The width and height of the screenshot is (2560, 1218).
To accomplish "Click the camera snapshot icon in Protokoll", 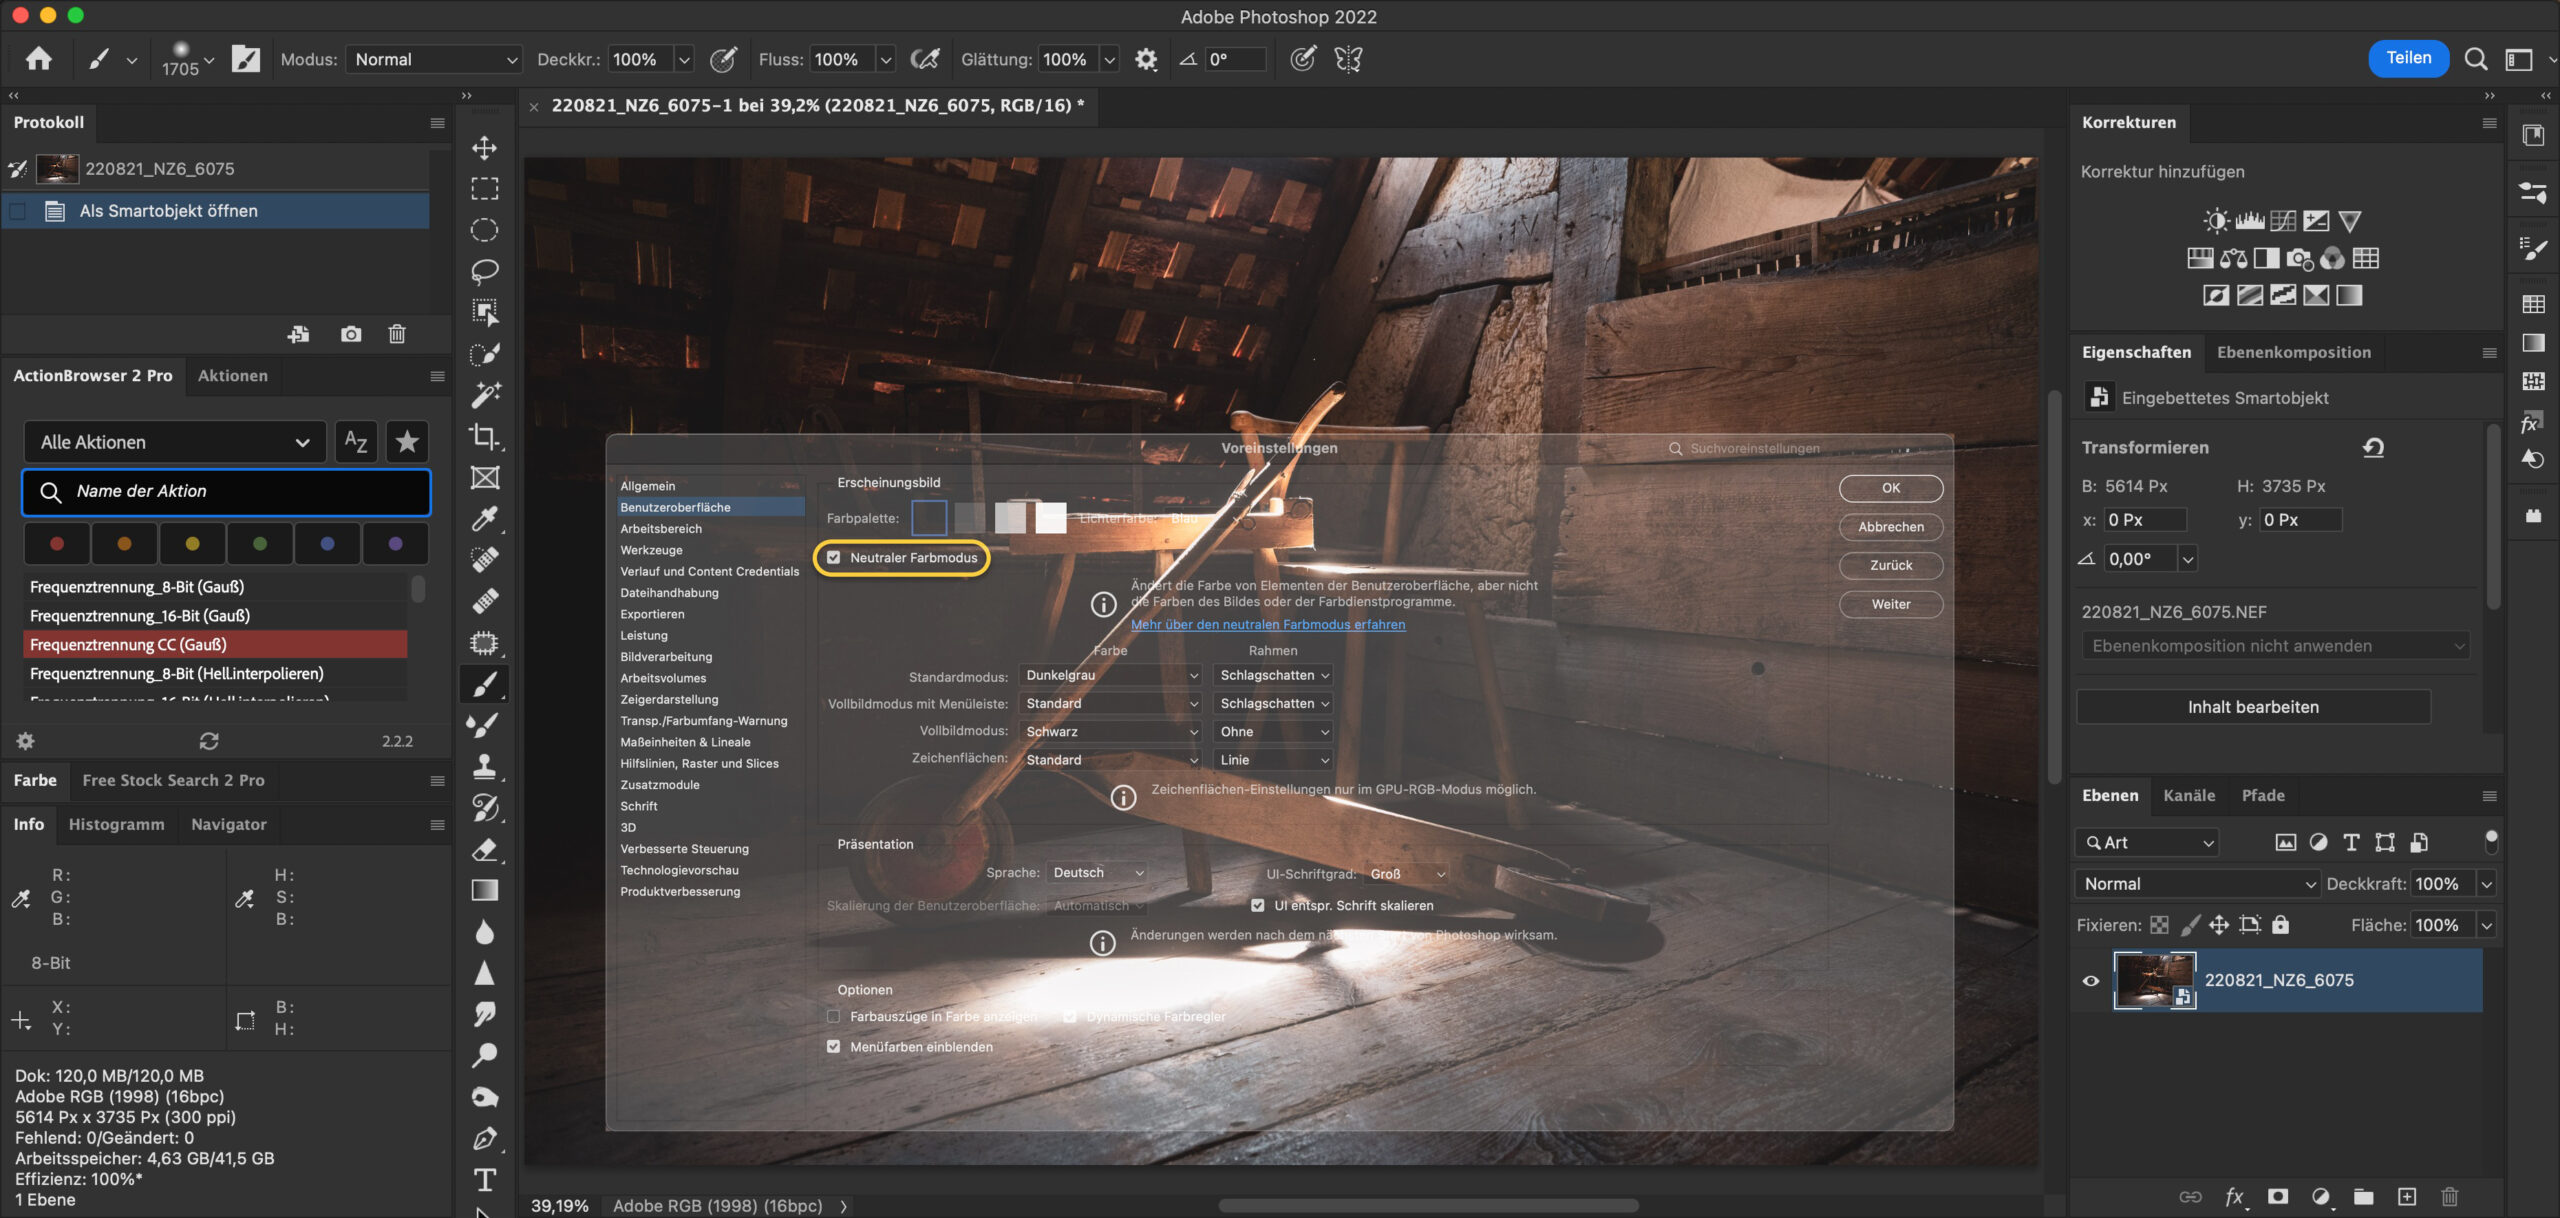I will point(351,334).
